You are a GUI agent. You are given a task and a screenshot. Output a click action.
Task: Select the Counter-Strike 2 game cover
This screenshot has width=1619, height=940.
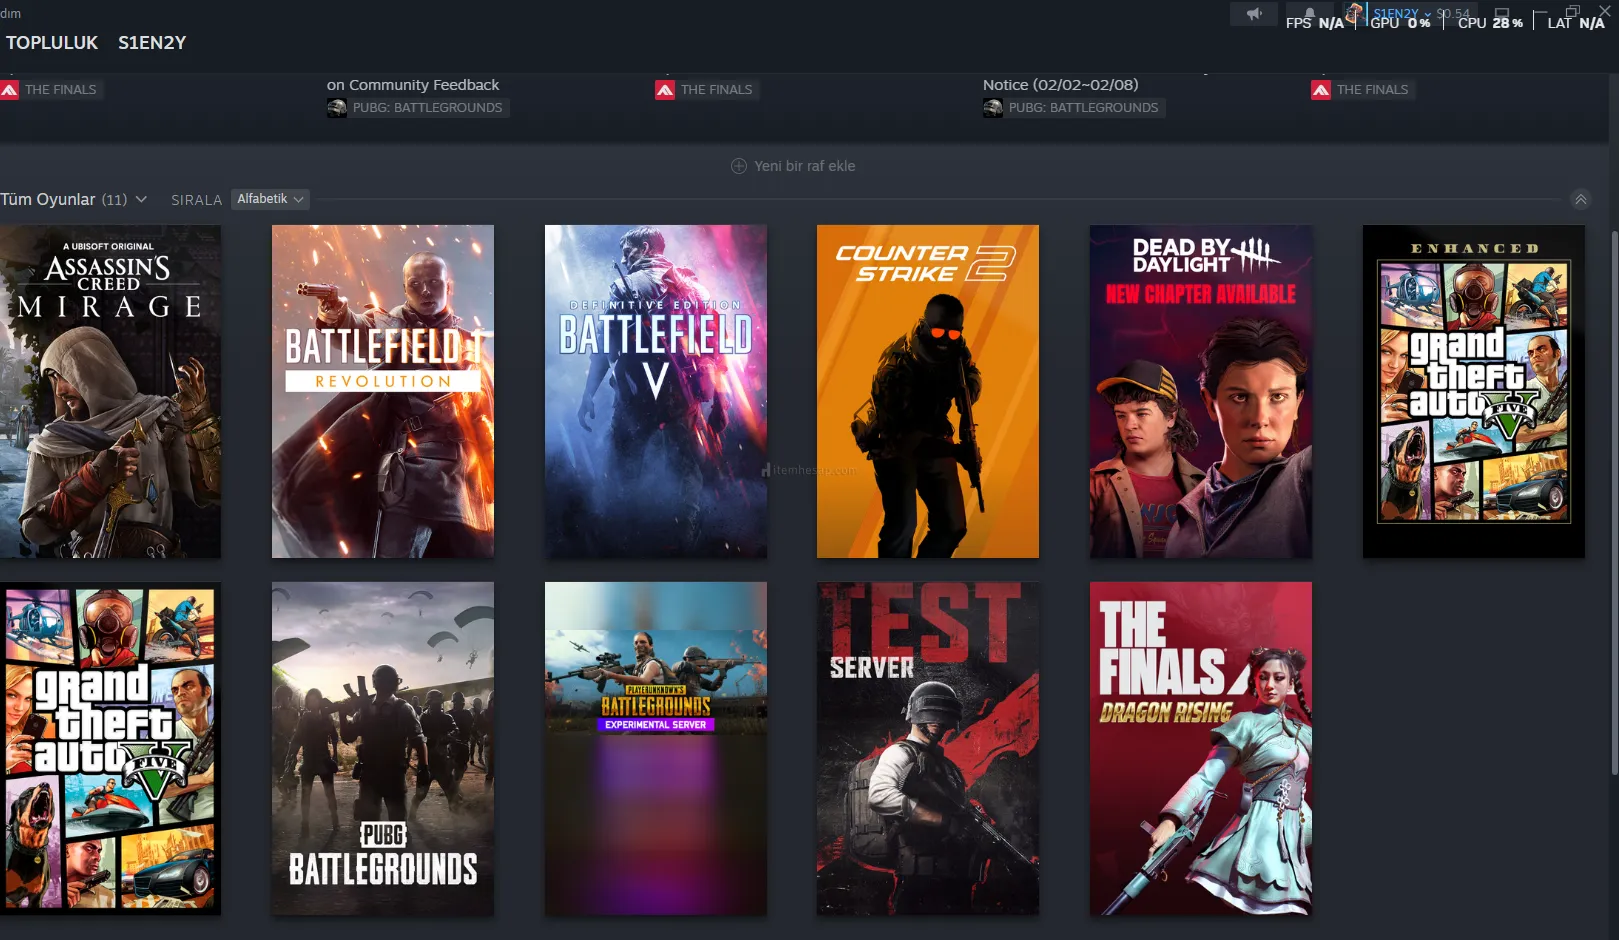927,391
